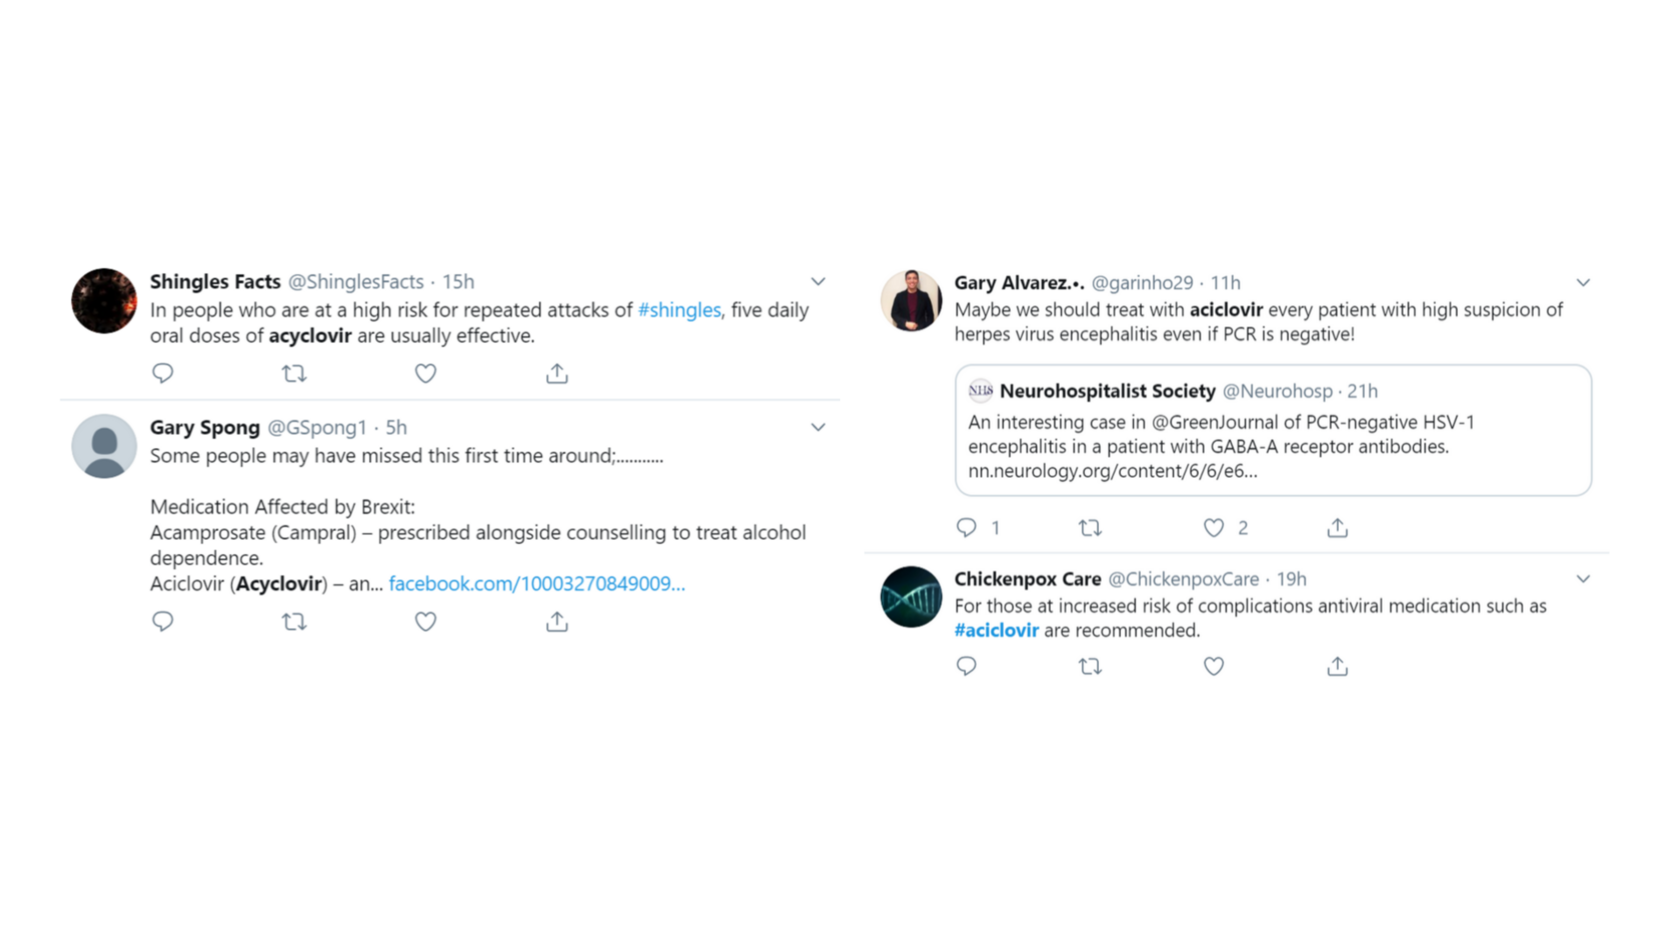Reply to Gary Alvarez's aciclovir tweet

tap(966, 527)
